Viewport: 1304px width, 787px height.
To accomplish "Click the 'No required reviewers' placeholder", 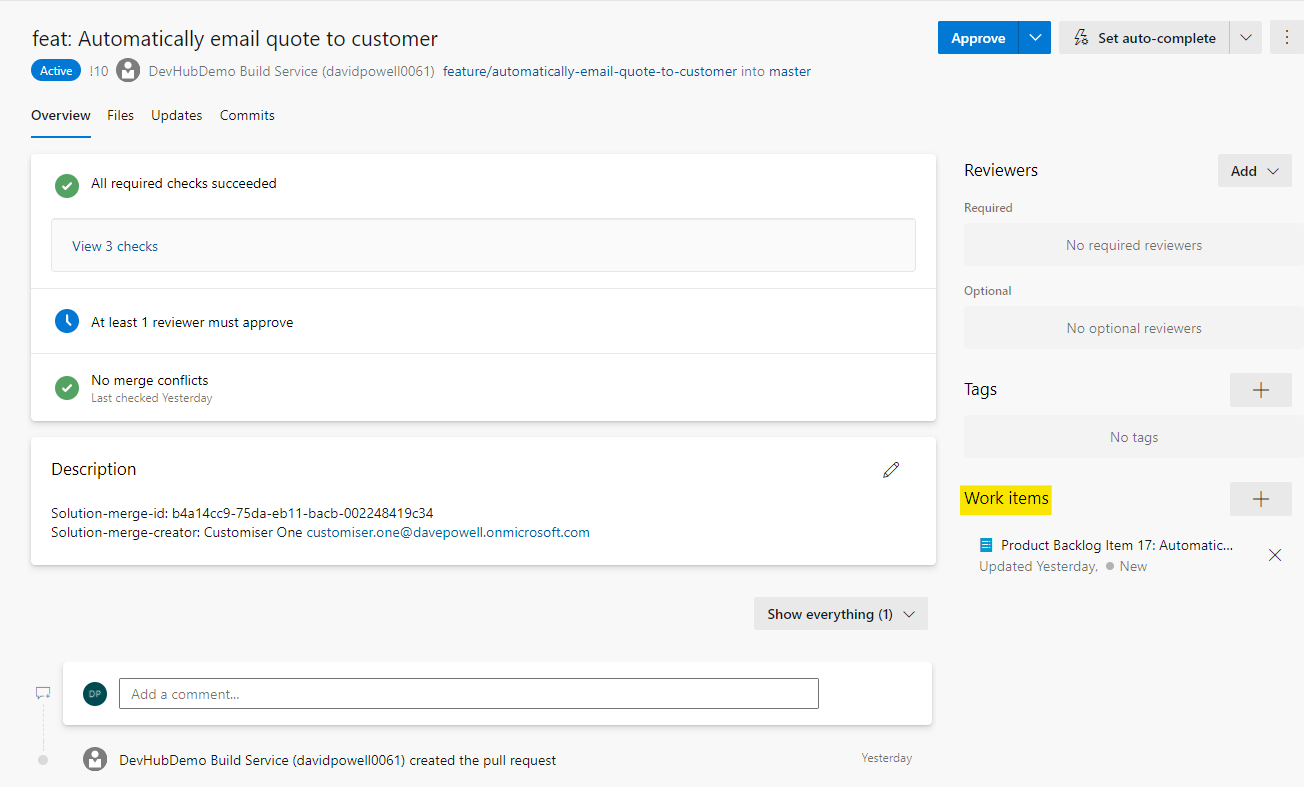I will (x=1134, y=245).
